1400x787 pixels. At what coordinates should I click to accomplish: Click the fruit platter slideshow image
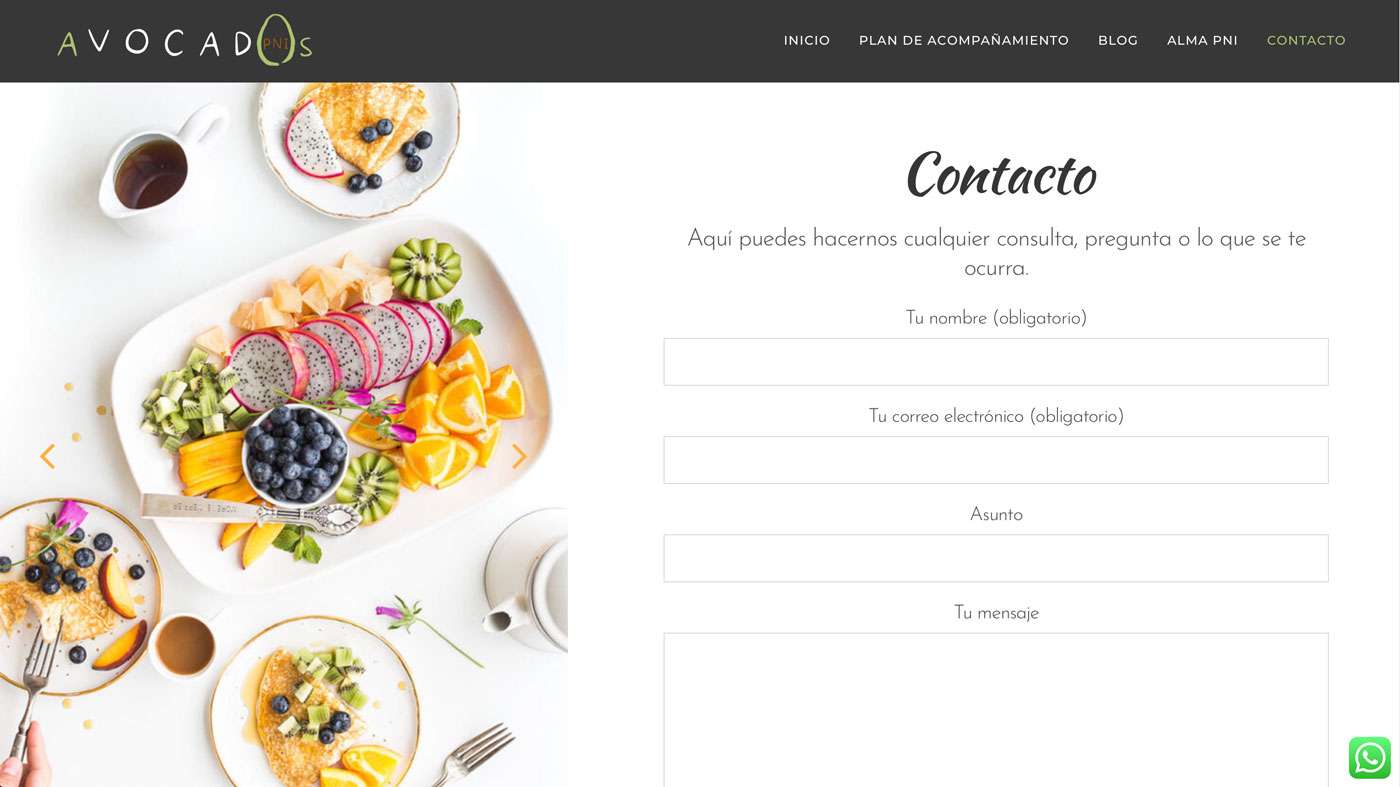point(284,435)
